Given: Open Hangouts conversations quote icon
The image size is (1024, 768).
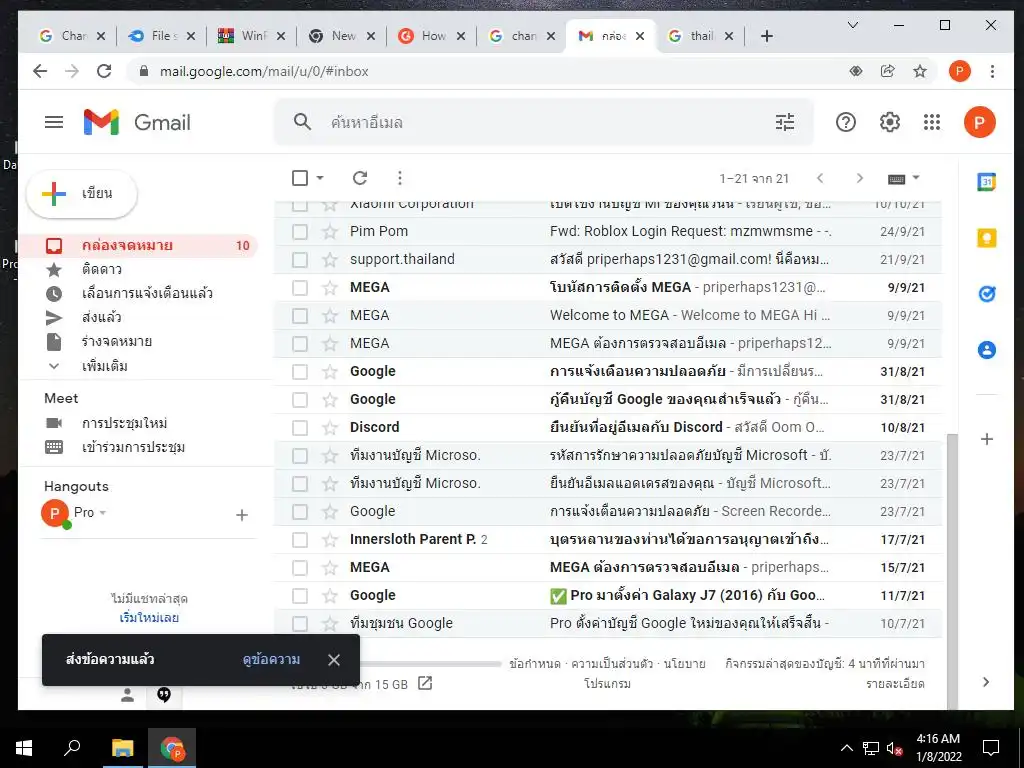Looking at the screenshot, I should (164, 695).
